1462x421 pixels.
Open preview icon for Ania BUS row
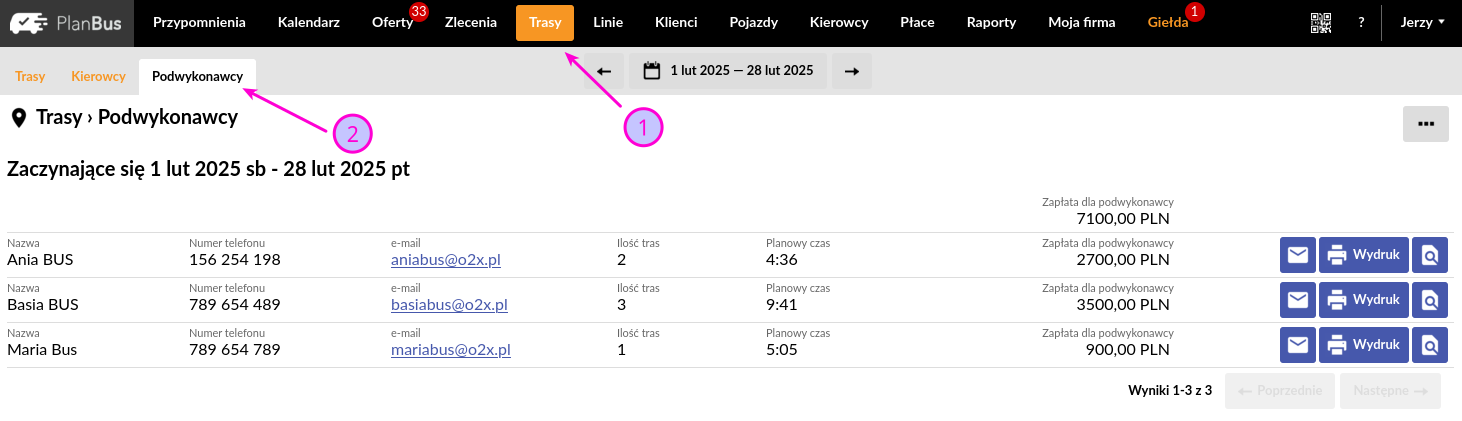pos(1430,255)
